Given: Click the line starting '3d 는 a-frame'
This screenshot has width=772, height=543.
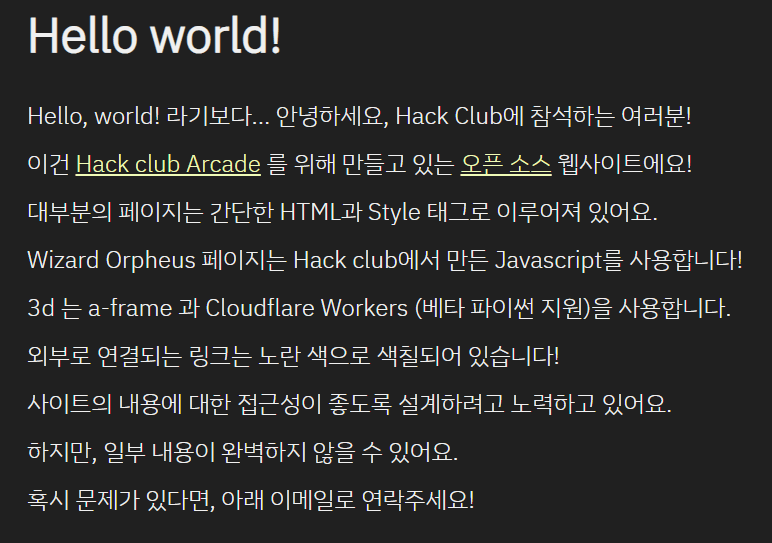Looking at the screenshot, I should click(379, 309).
